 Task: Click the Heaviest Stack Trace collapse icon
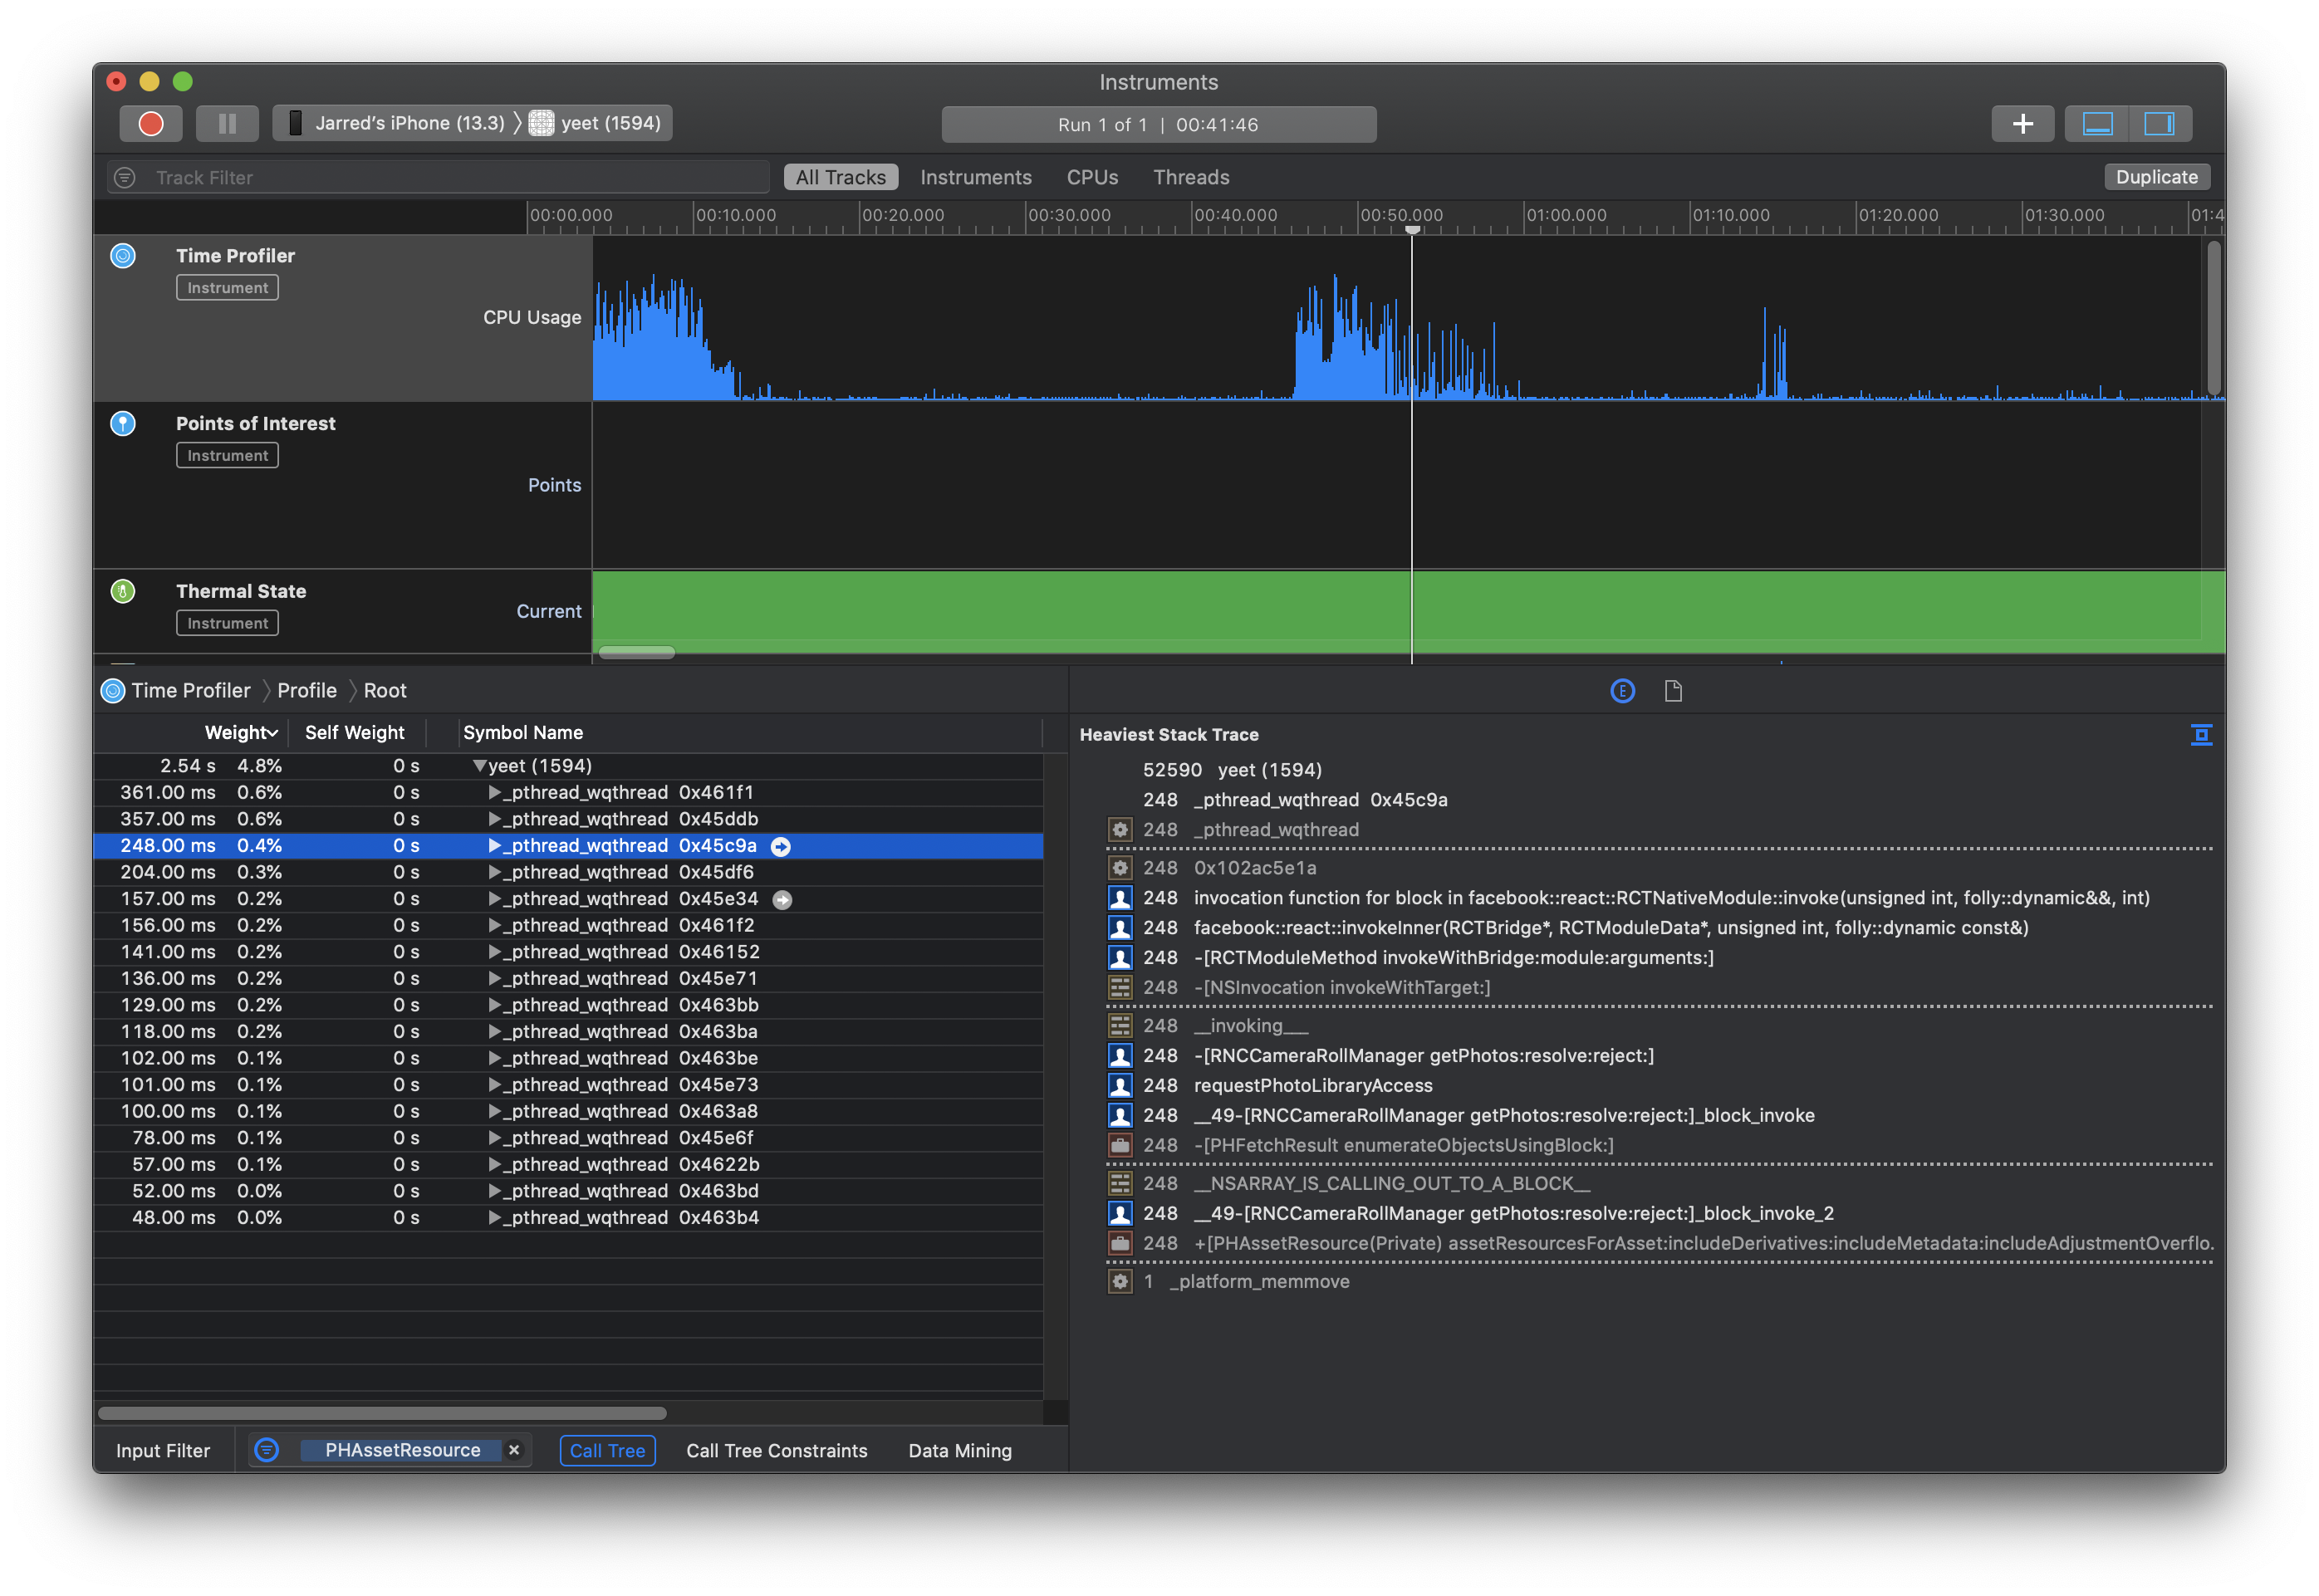2200,735
